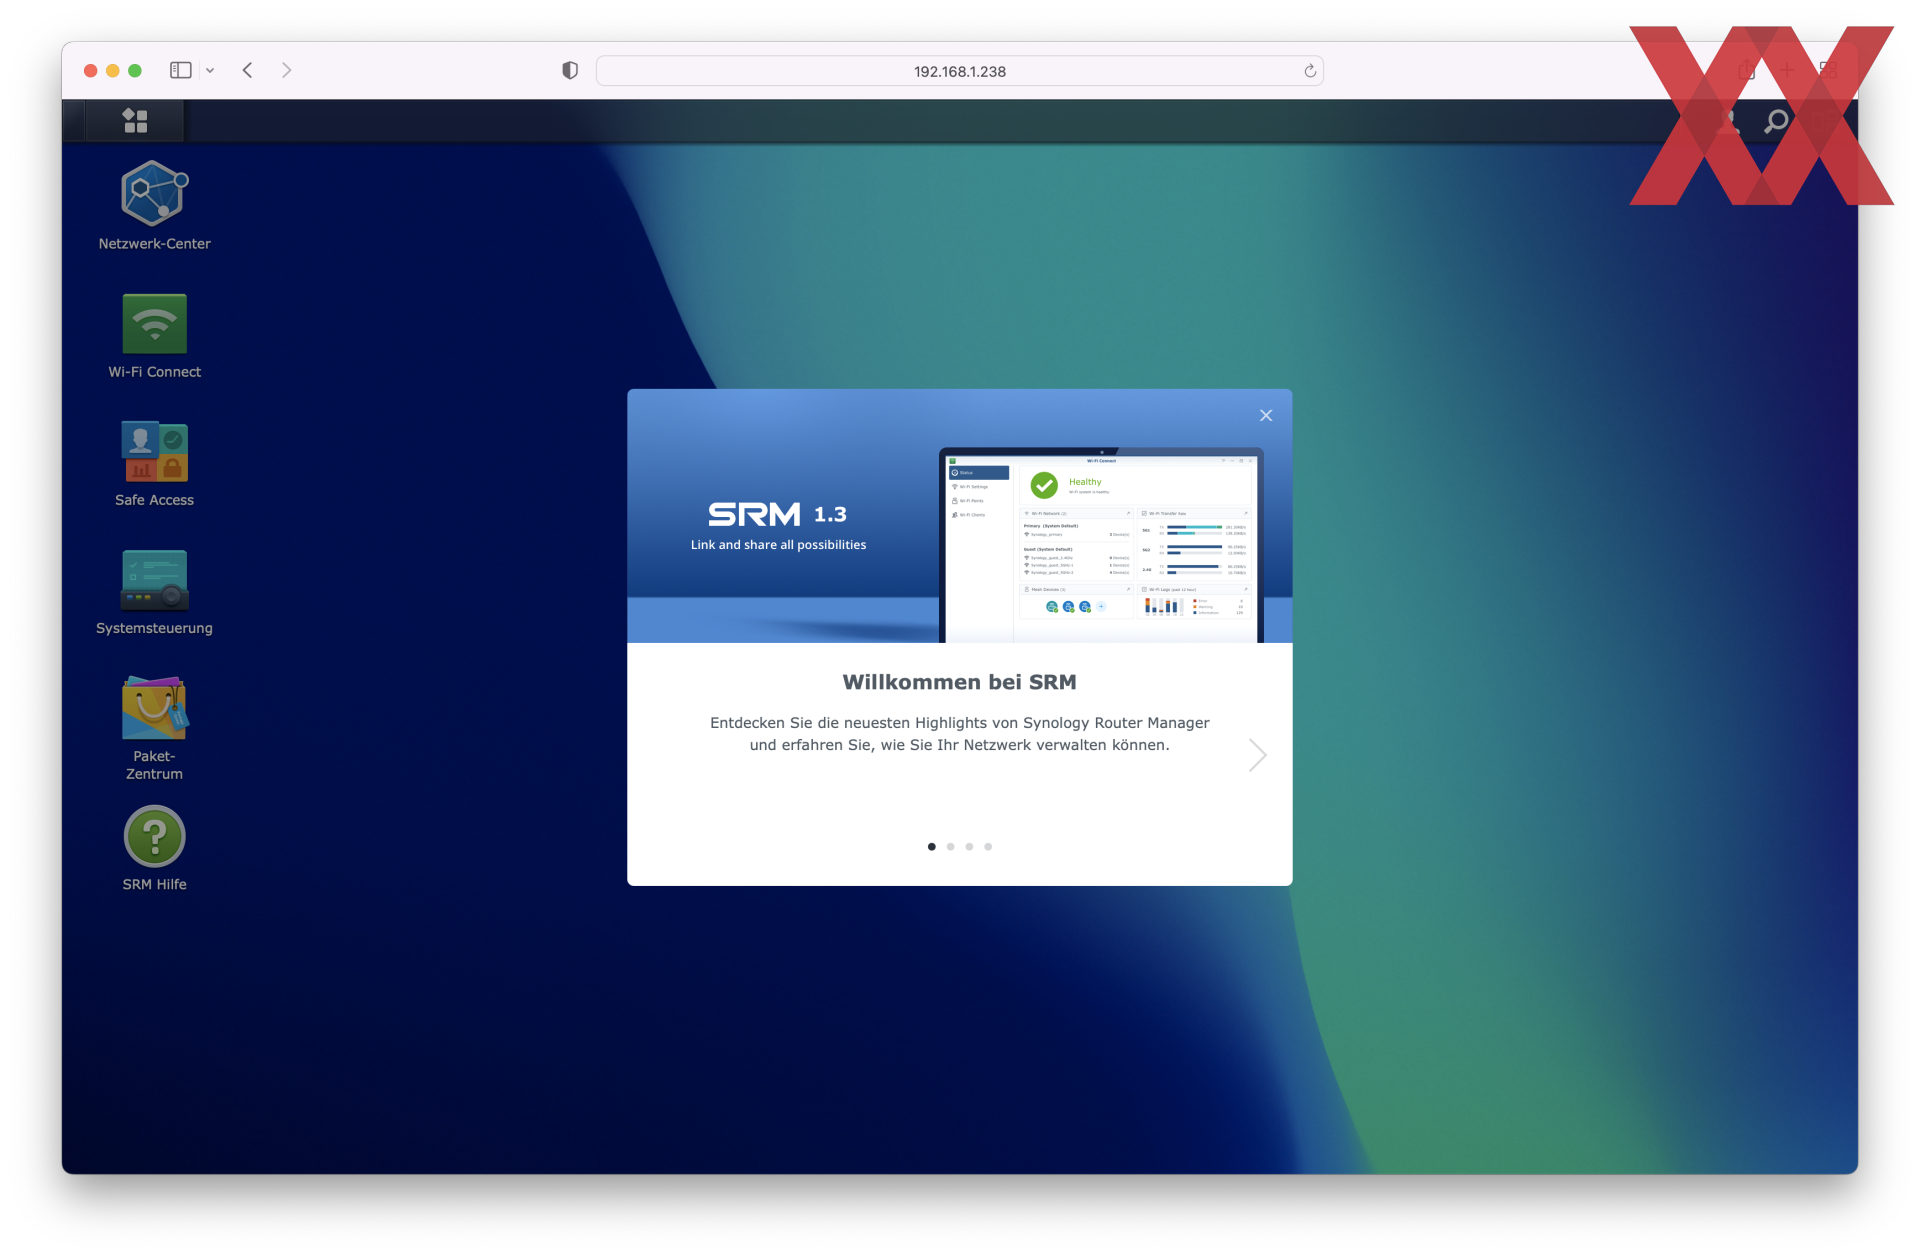
Task: Open the SRM main menu grid icon
Action: pos(135,121)
